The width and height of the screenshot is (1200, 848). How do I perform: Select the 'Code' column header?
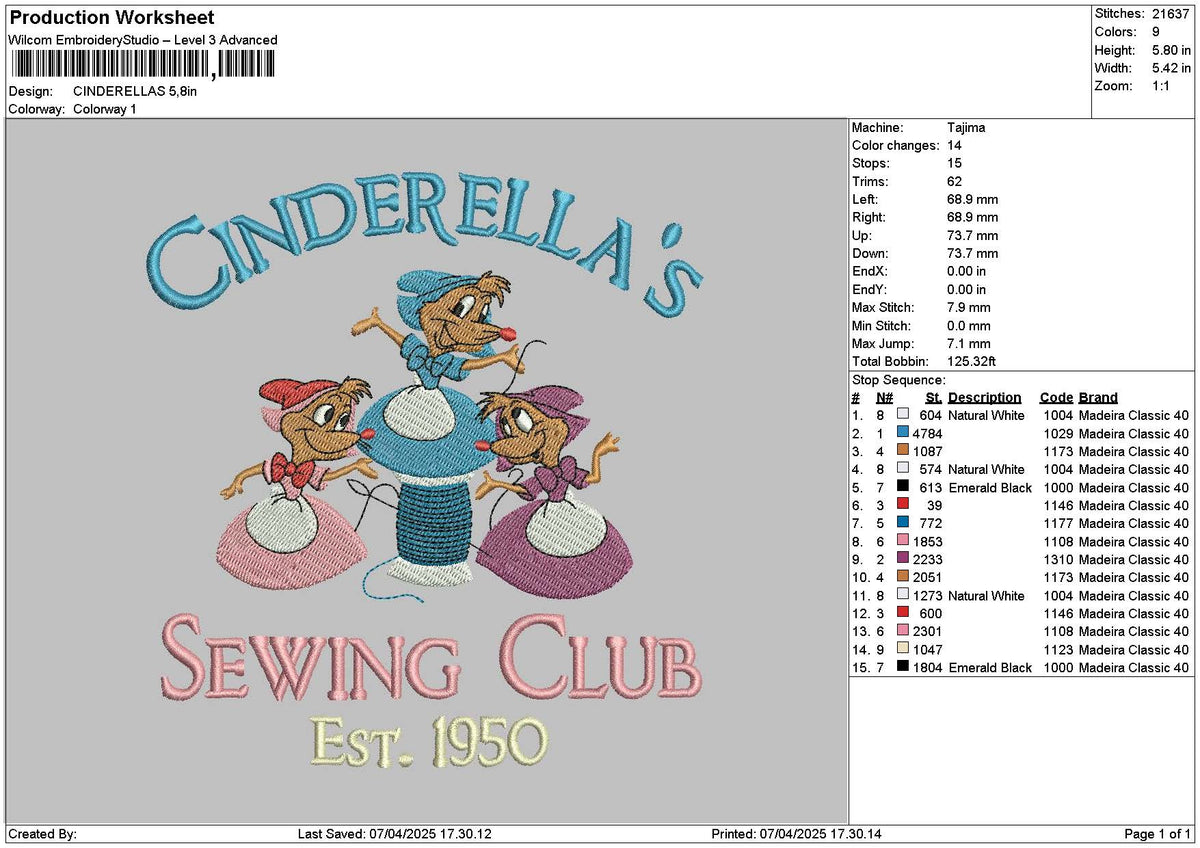[1056, 398]
